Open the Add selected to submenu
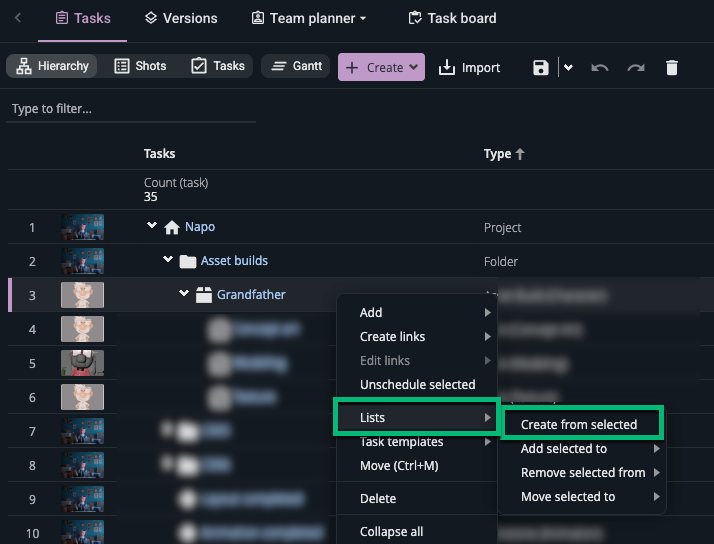This screenshot has width=714, height=544. pyautogui.click(x=581, y=449)
